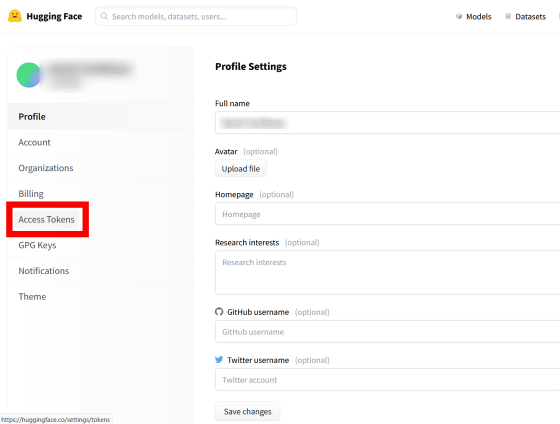Open the Organizations section

tap(101, 168)
